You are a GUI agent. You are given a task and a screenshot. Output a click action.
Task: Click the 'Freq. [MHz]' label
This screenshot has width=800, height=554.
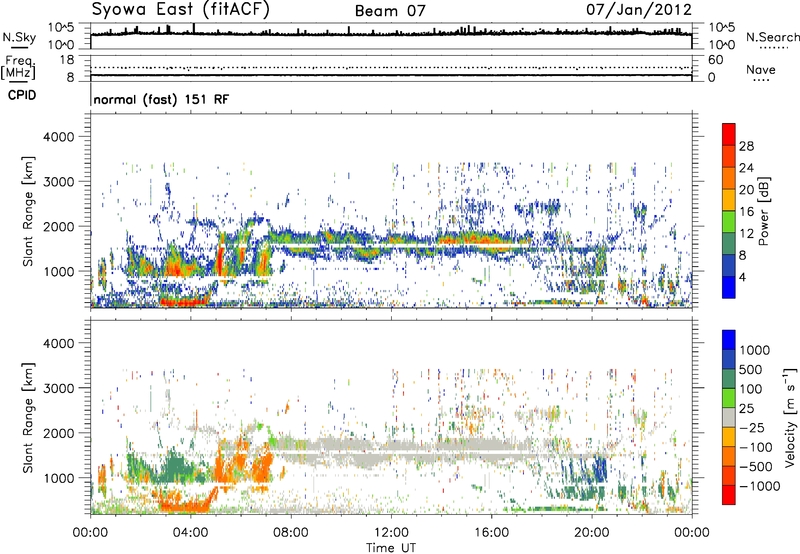(x=18, y=68)
